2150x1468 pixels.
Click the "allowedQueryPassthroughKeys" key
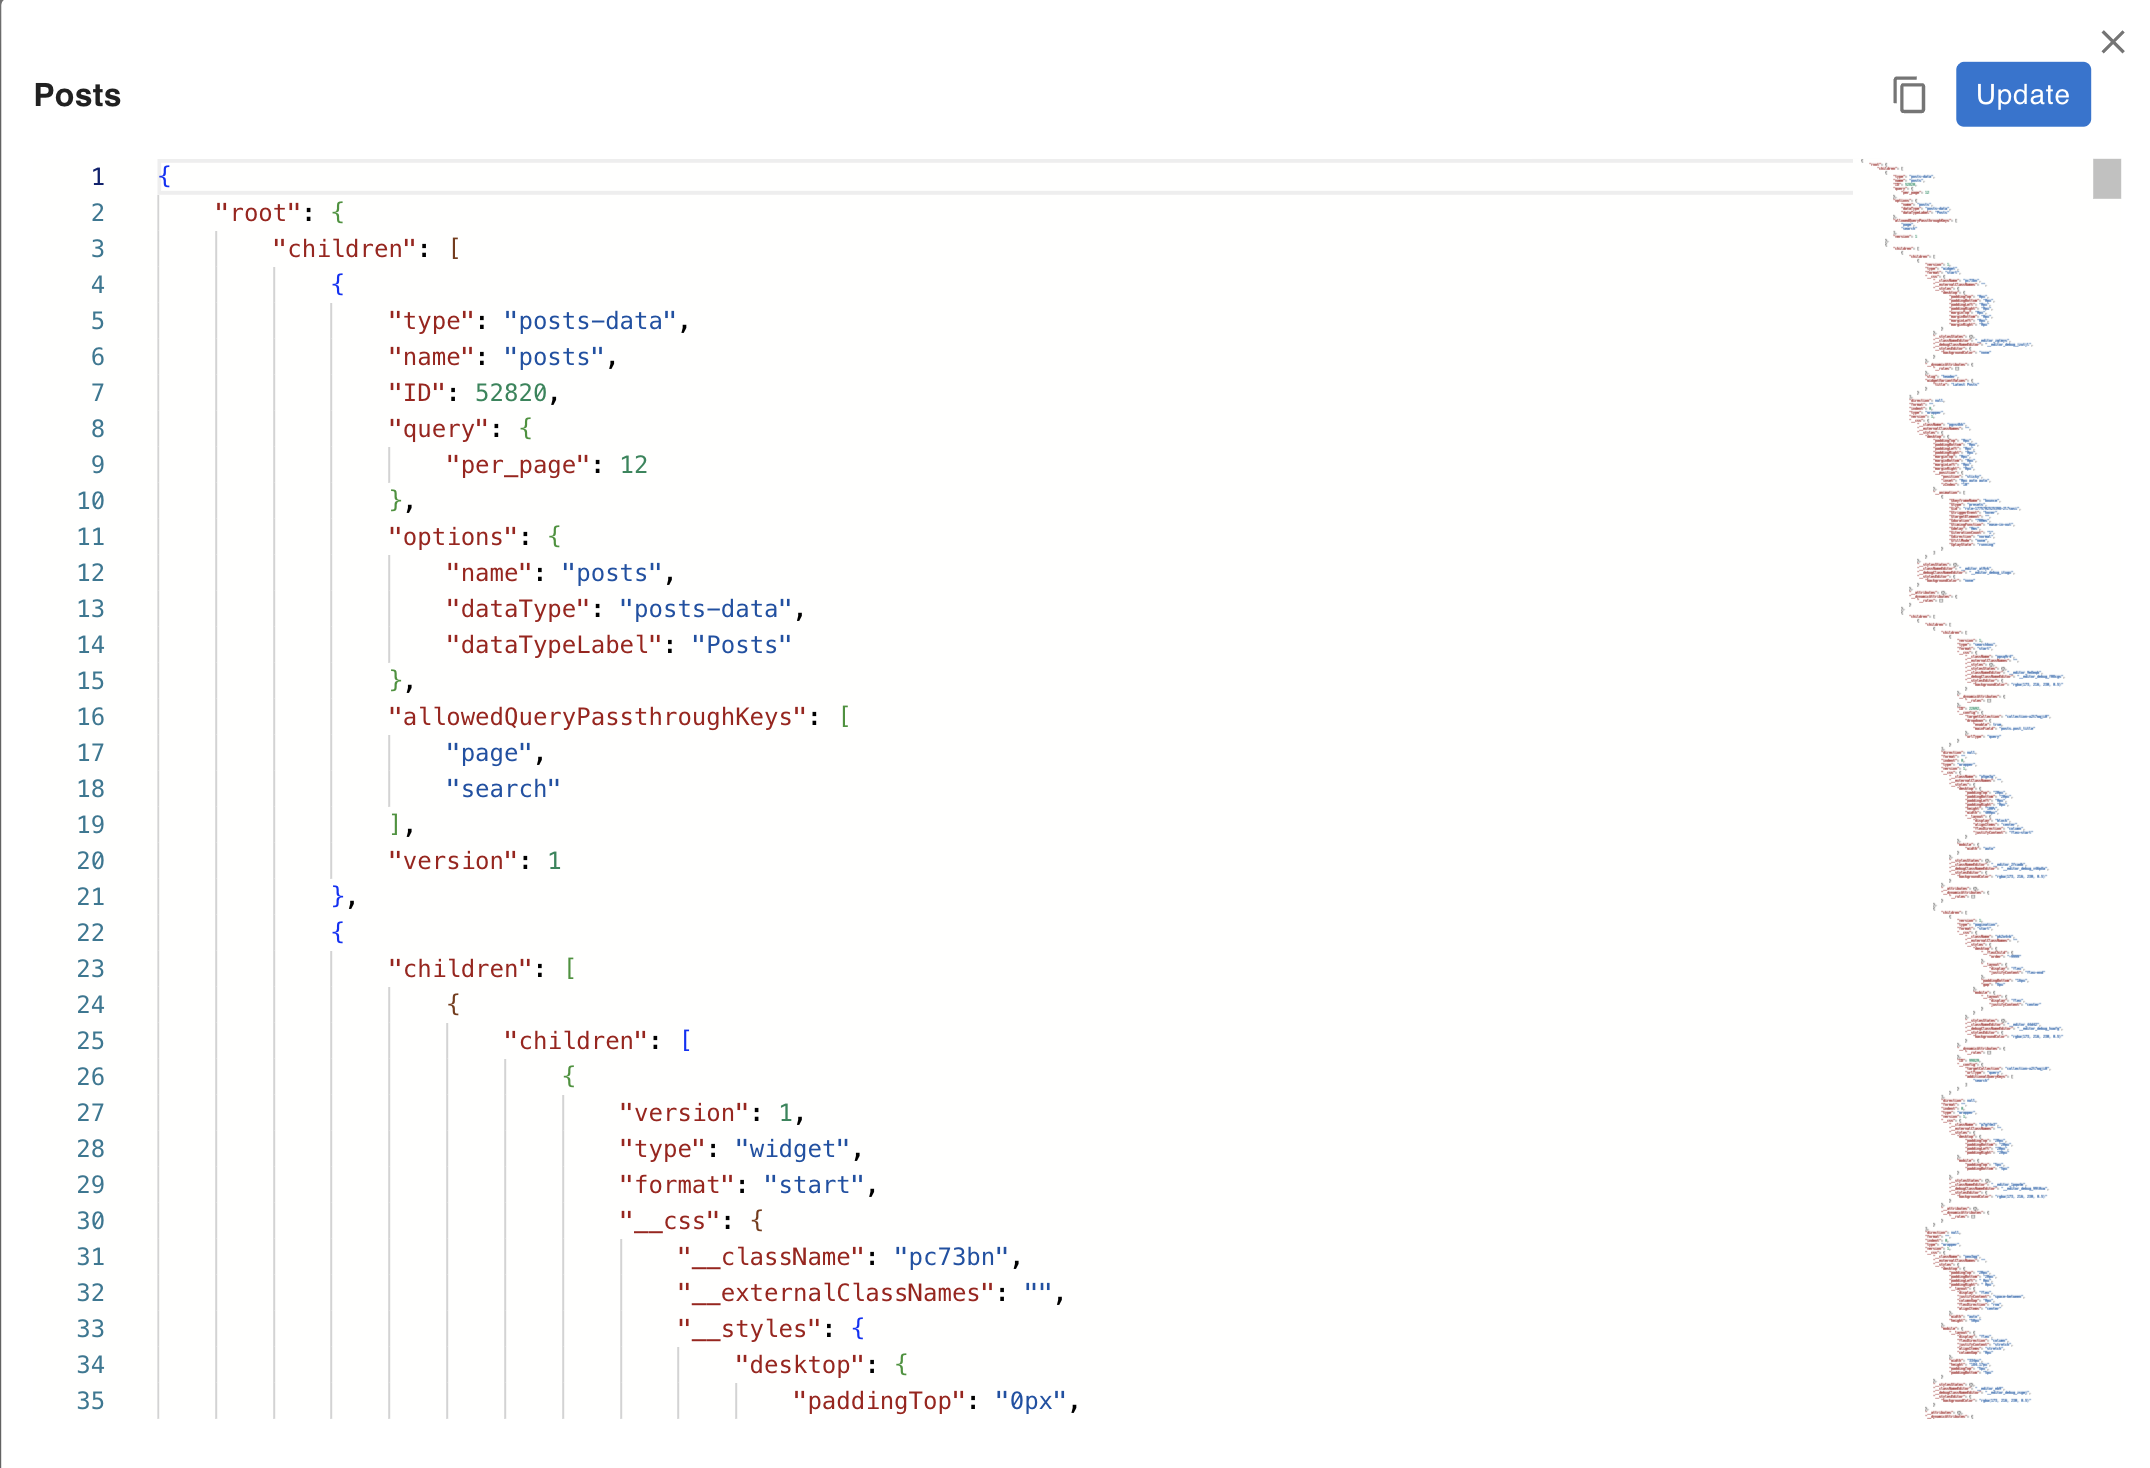597,717
